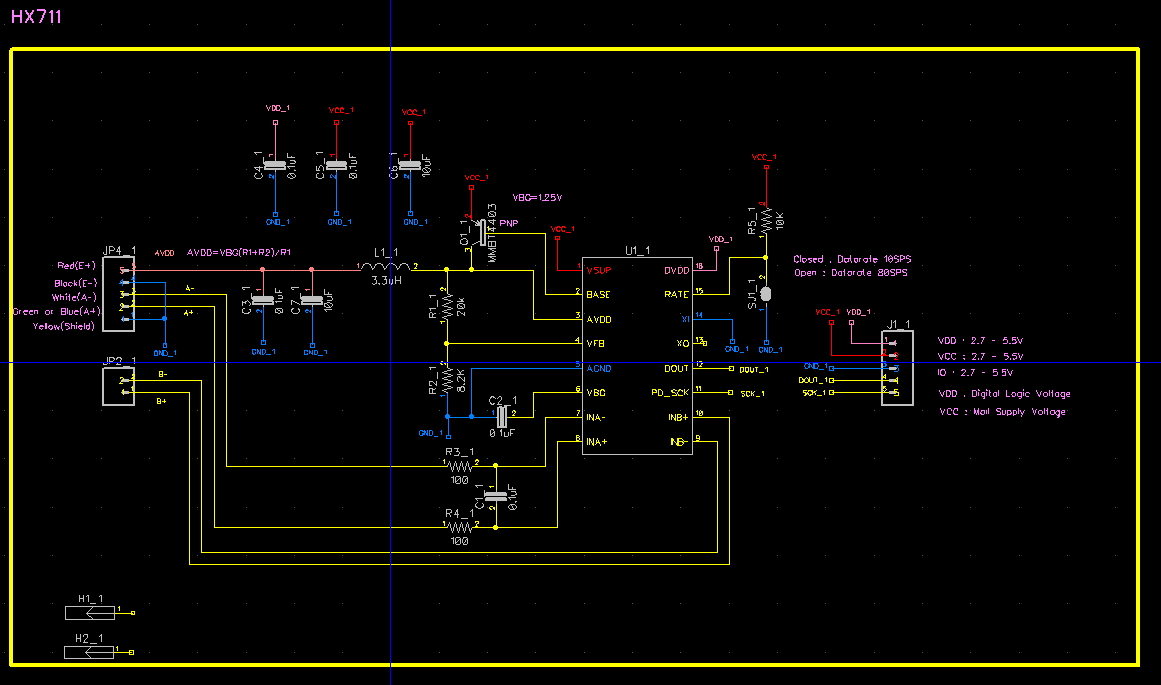Image resolution: width=1161 pixels, height=685 pixels.
Task: Select the H1_1 mounting hole symbol
Action: click(89, 612)
